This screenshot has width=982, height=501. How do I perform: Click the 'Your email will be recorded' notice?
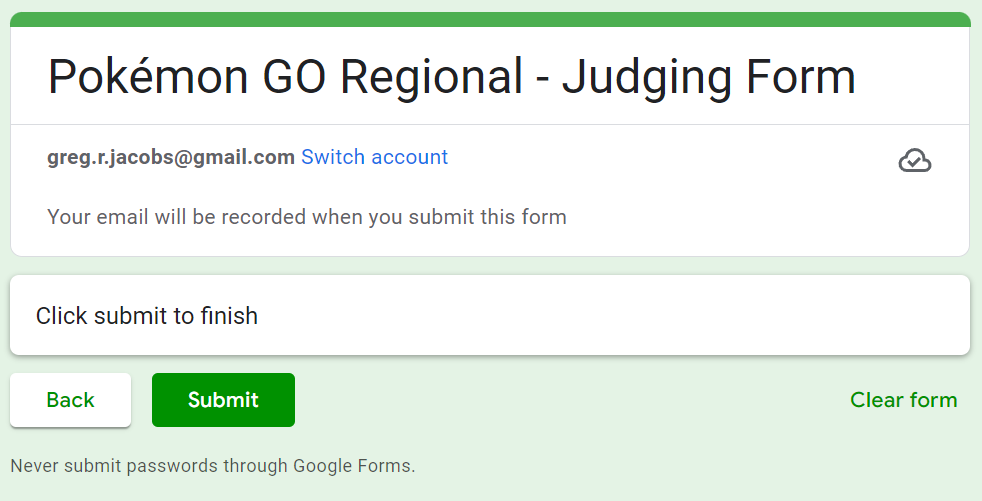coord(306,216)
